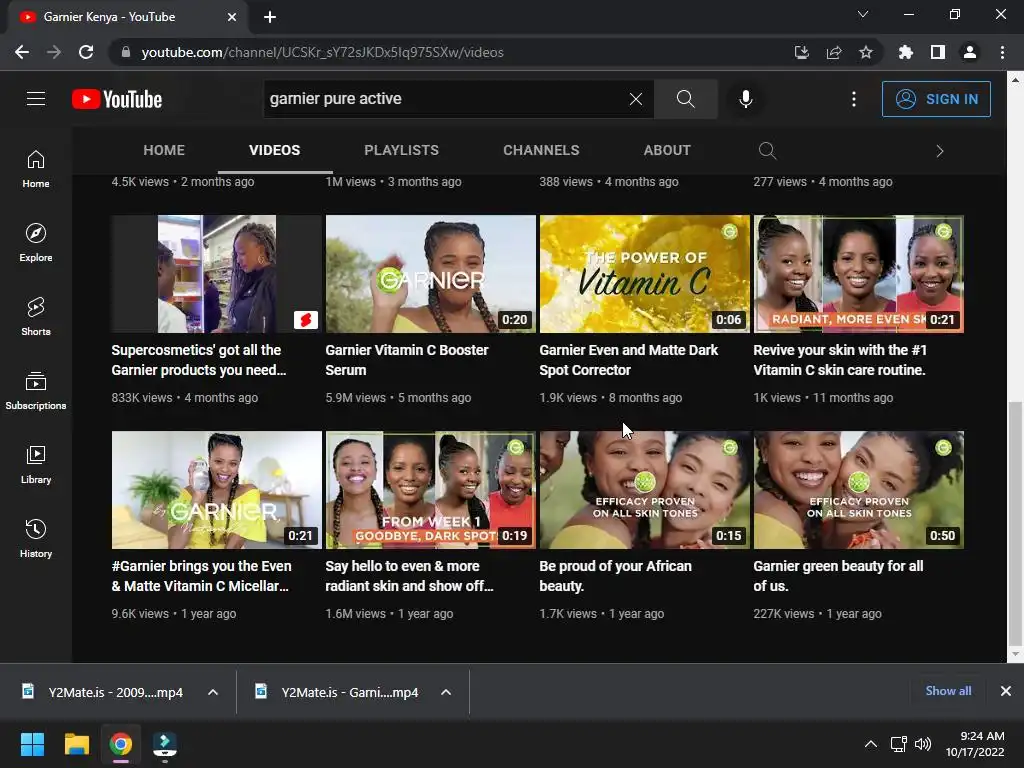Open Chrome three-dot menu
Image resolution: width=1024 pixels, height=768 pixels.
tap(1002, 52)
